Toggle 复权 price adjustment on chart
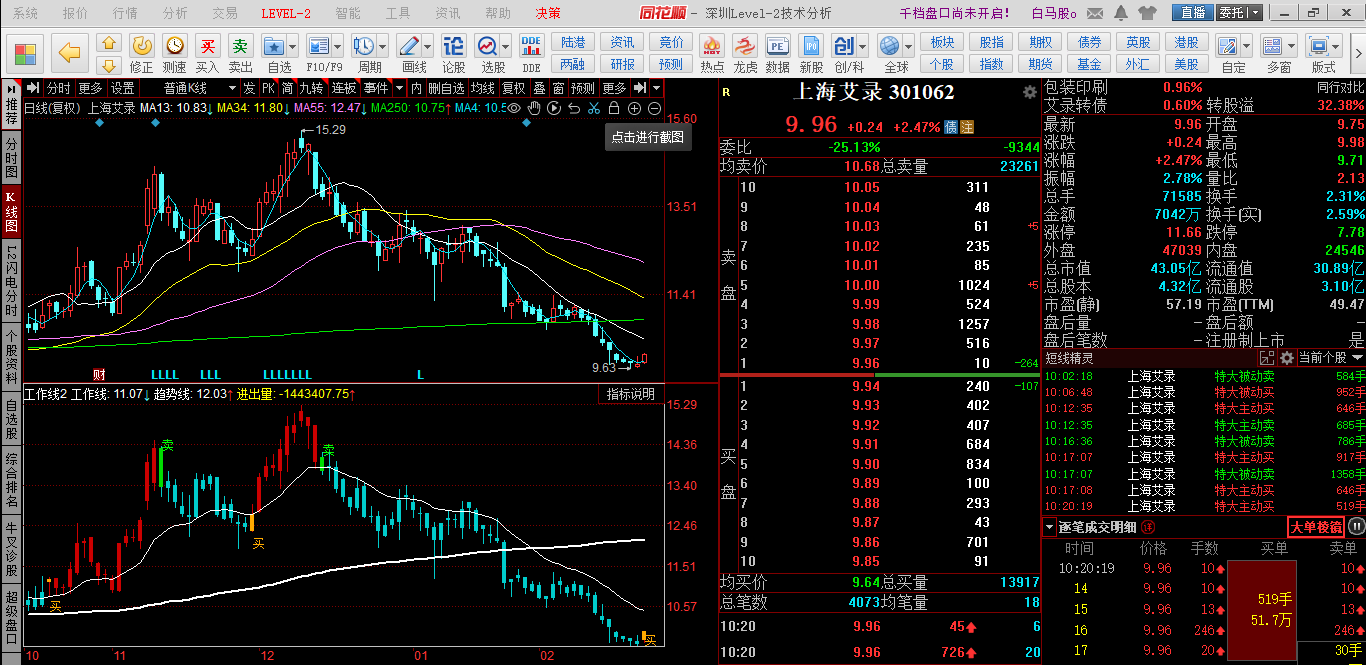This screenshot has width=1366, height=665. point(514,88)
